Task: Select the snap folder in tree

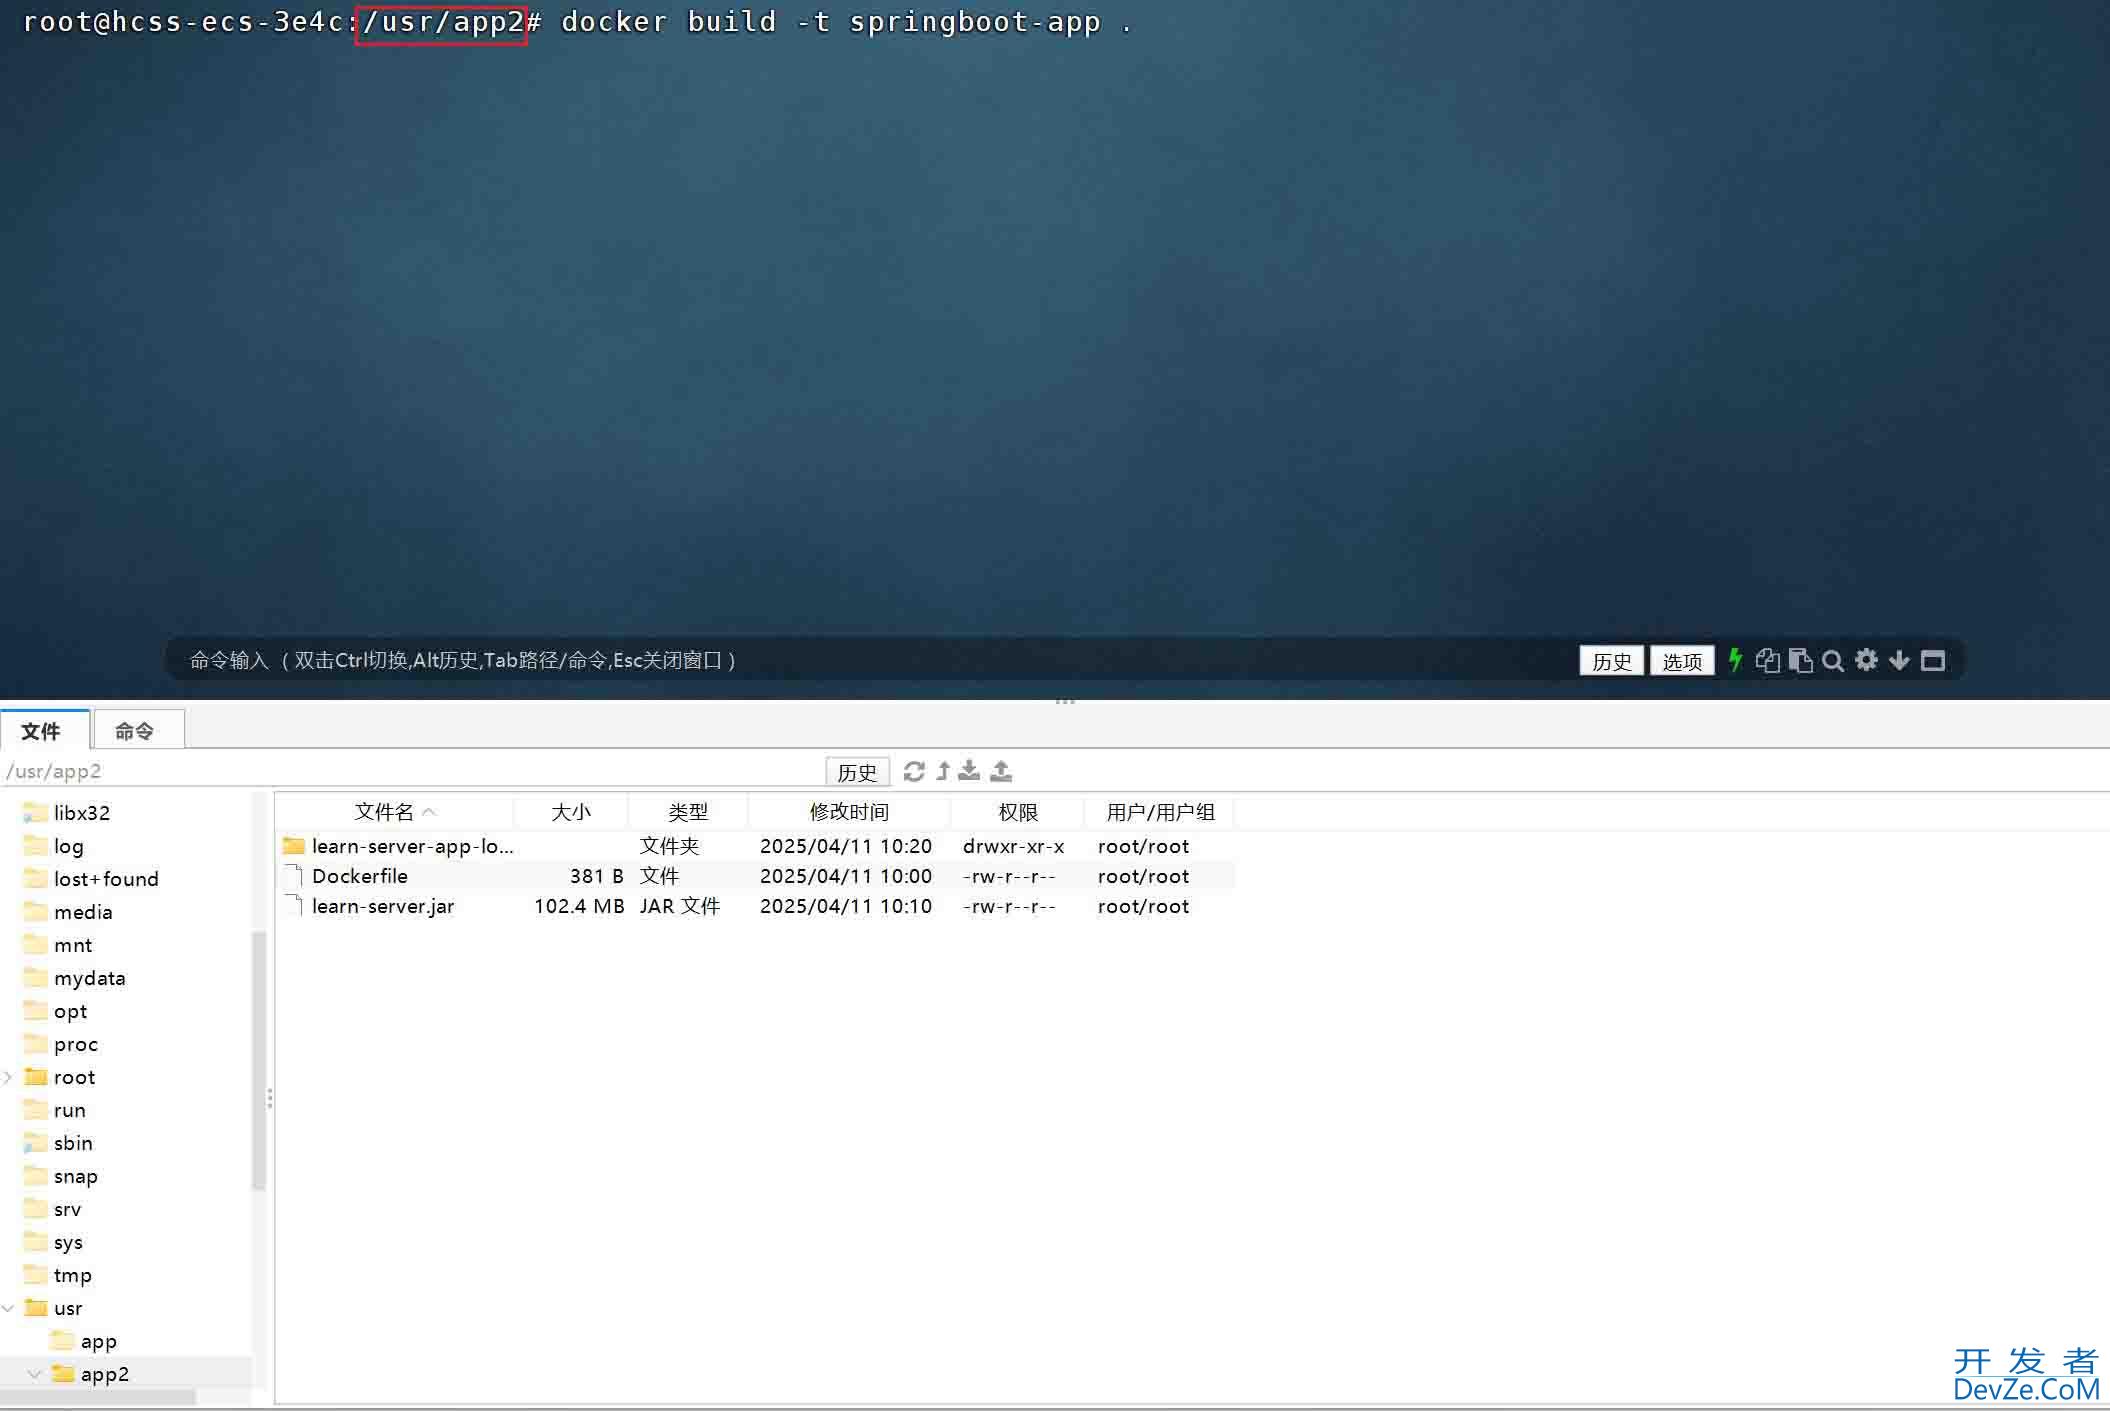Action: coord(75,1176)
